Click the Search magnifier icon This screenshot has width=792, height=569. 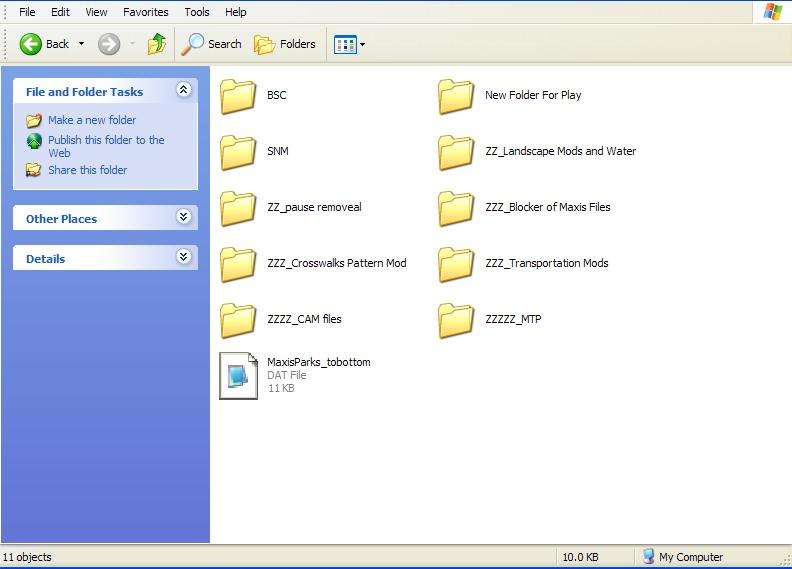coord(192,44)
